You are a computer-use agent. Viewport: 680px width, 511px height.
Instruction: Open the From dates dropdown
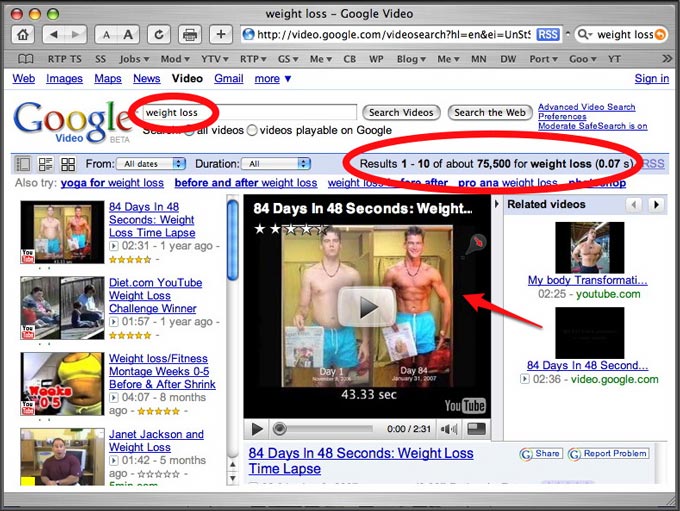(x=151, y=164)
